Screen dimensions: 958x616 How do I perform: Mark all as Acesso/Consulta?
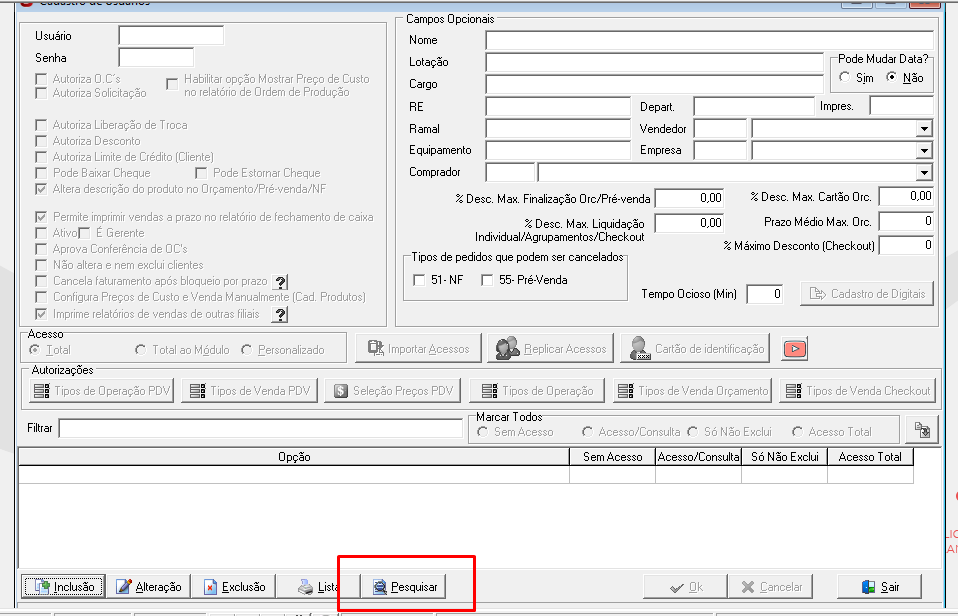point(587,431)
